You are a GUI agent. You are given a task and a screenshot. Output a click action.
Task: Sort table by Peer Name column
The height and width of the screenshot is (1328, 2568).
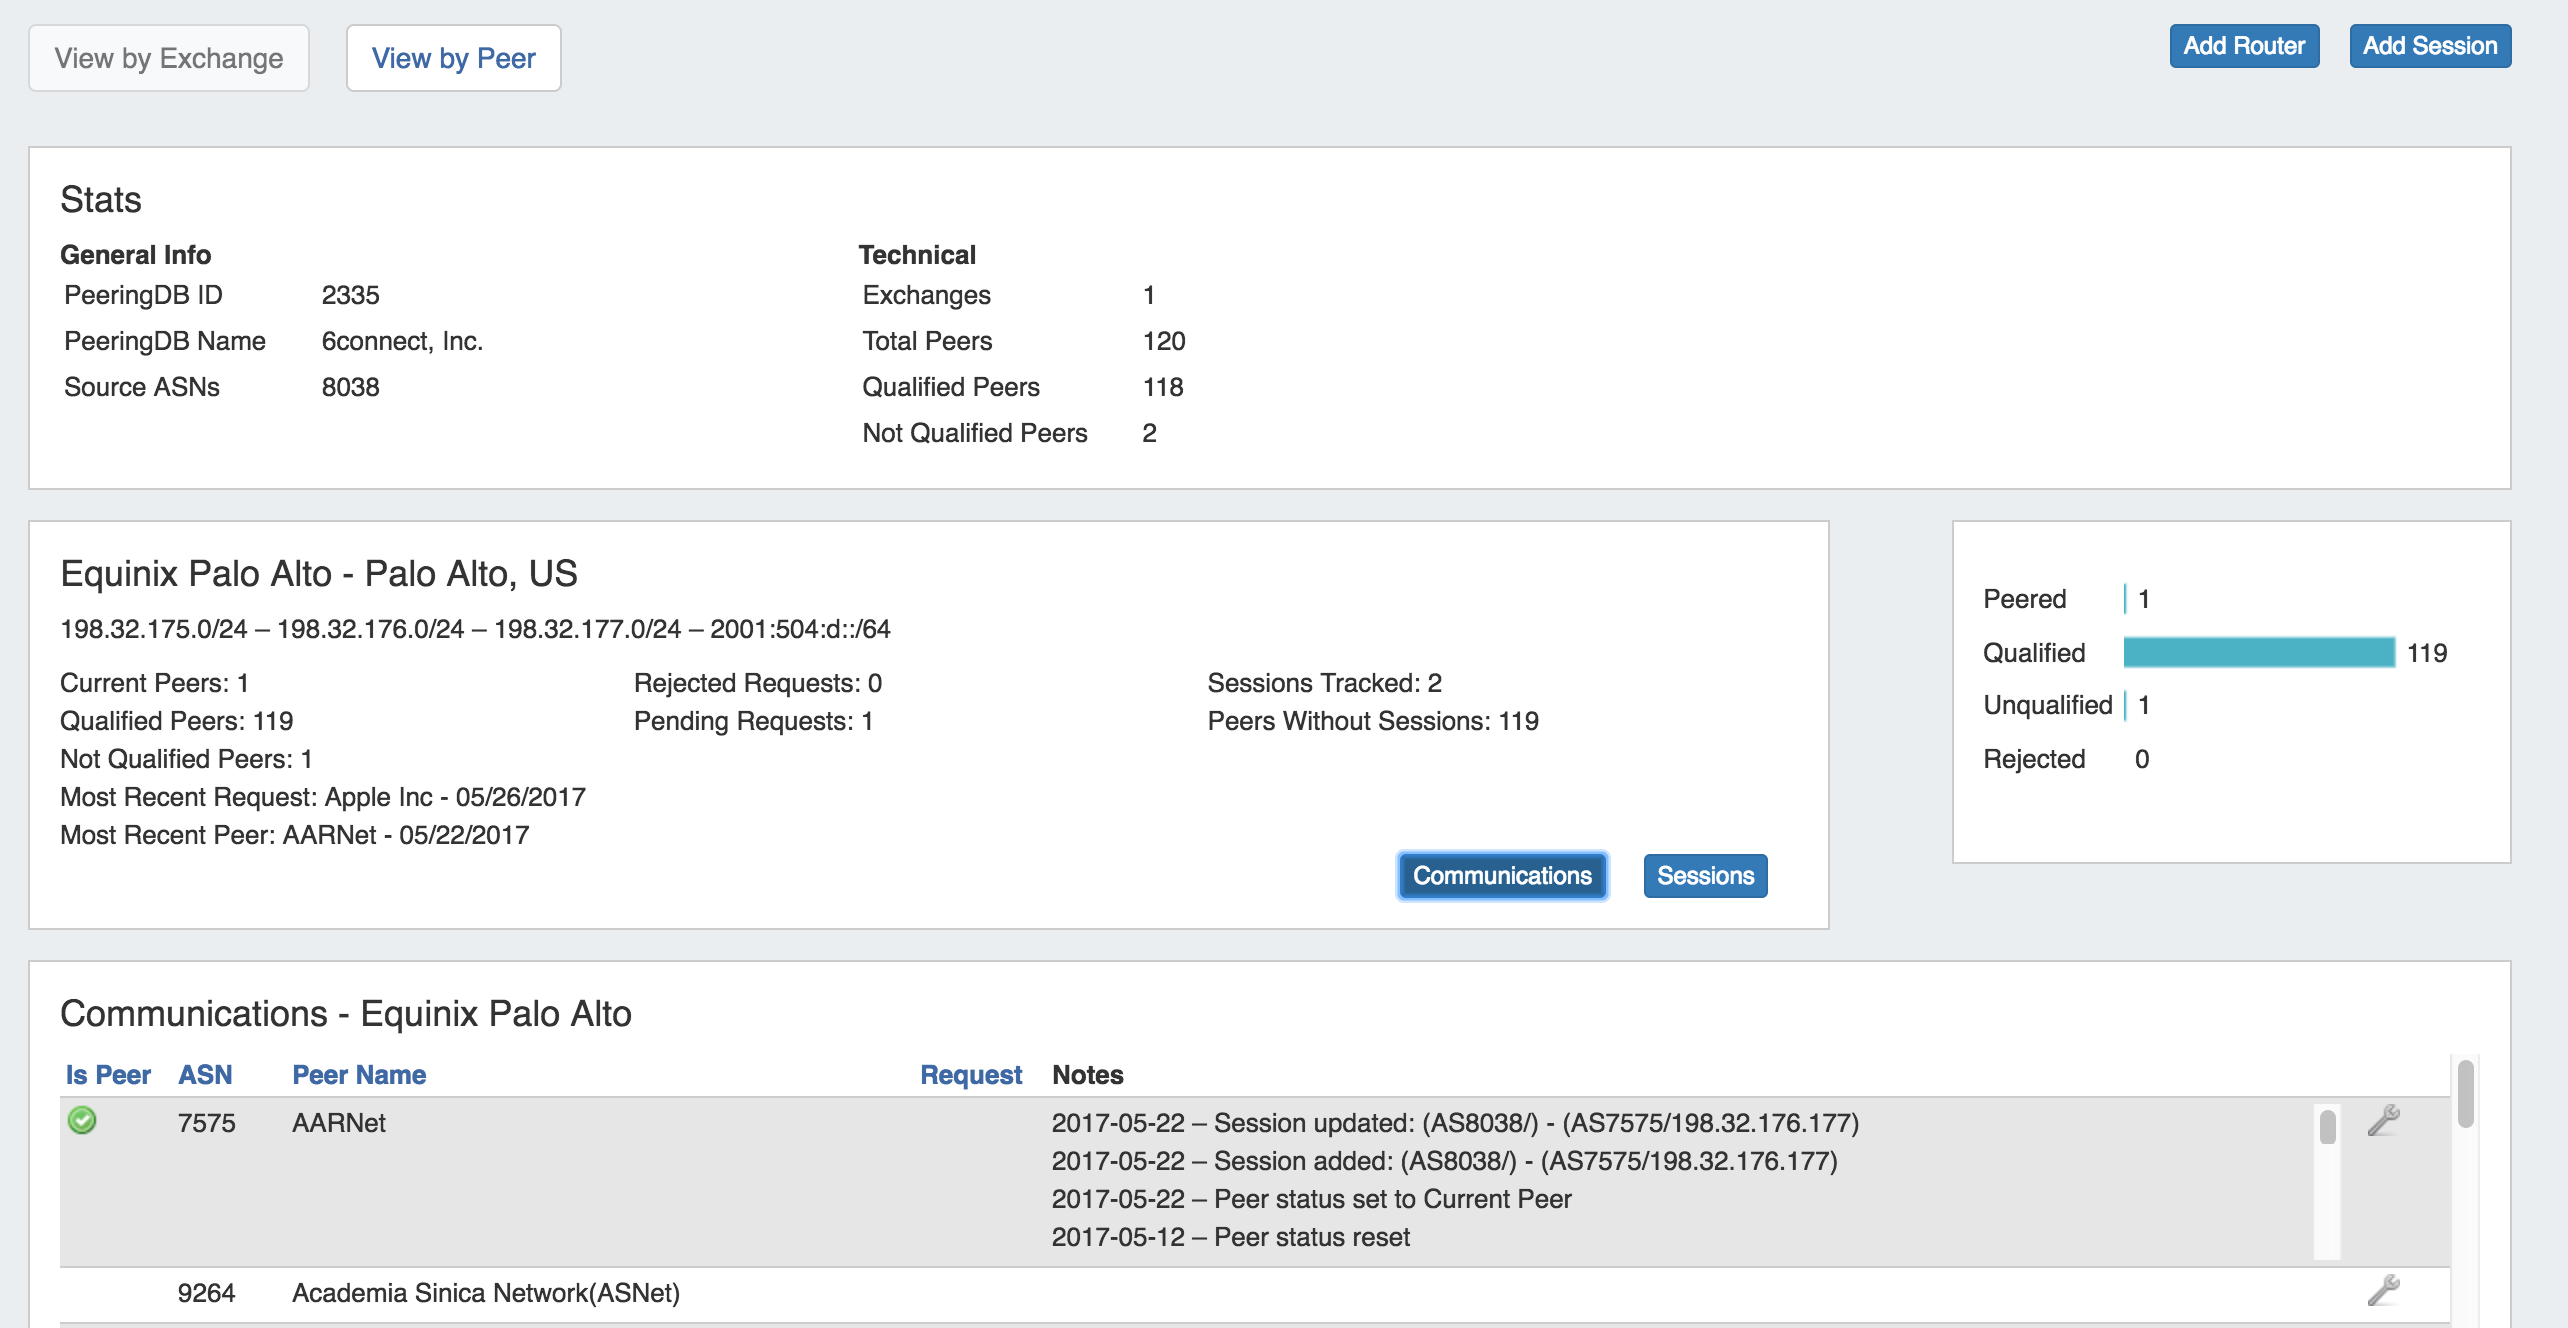[x=359, y=1075]
